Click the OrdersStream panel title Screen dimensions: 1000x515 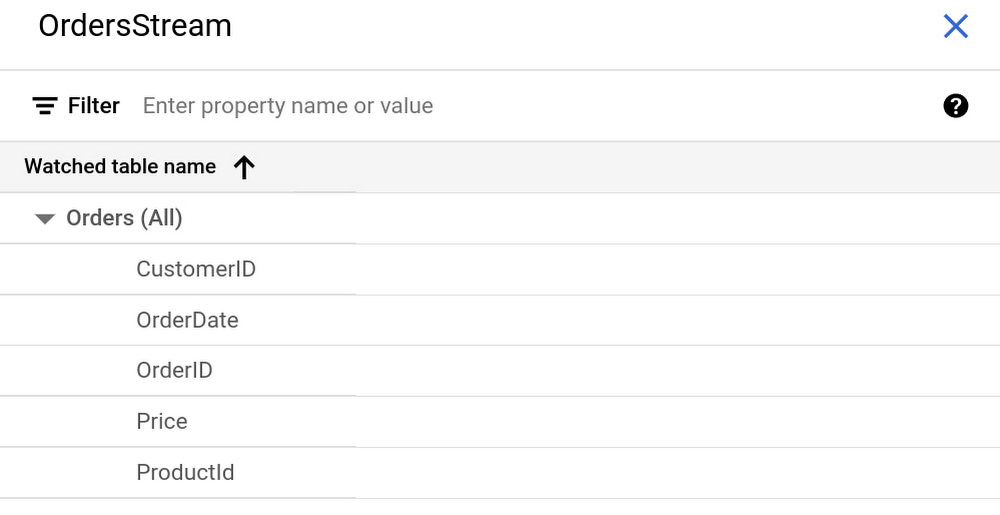coord(135,26)
